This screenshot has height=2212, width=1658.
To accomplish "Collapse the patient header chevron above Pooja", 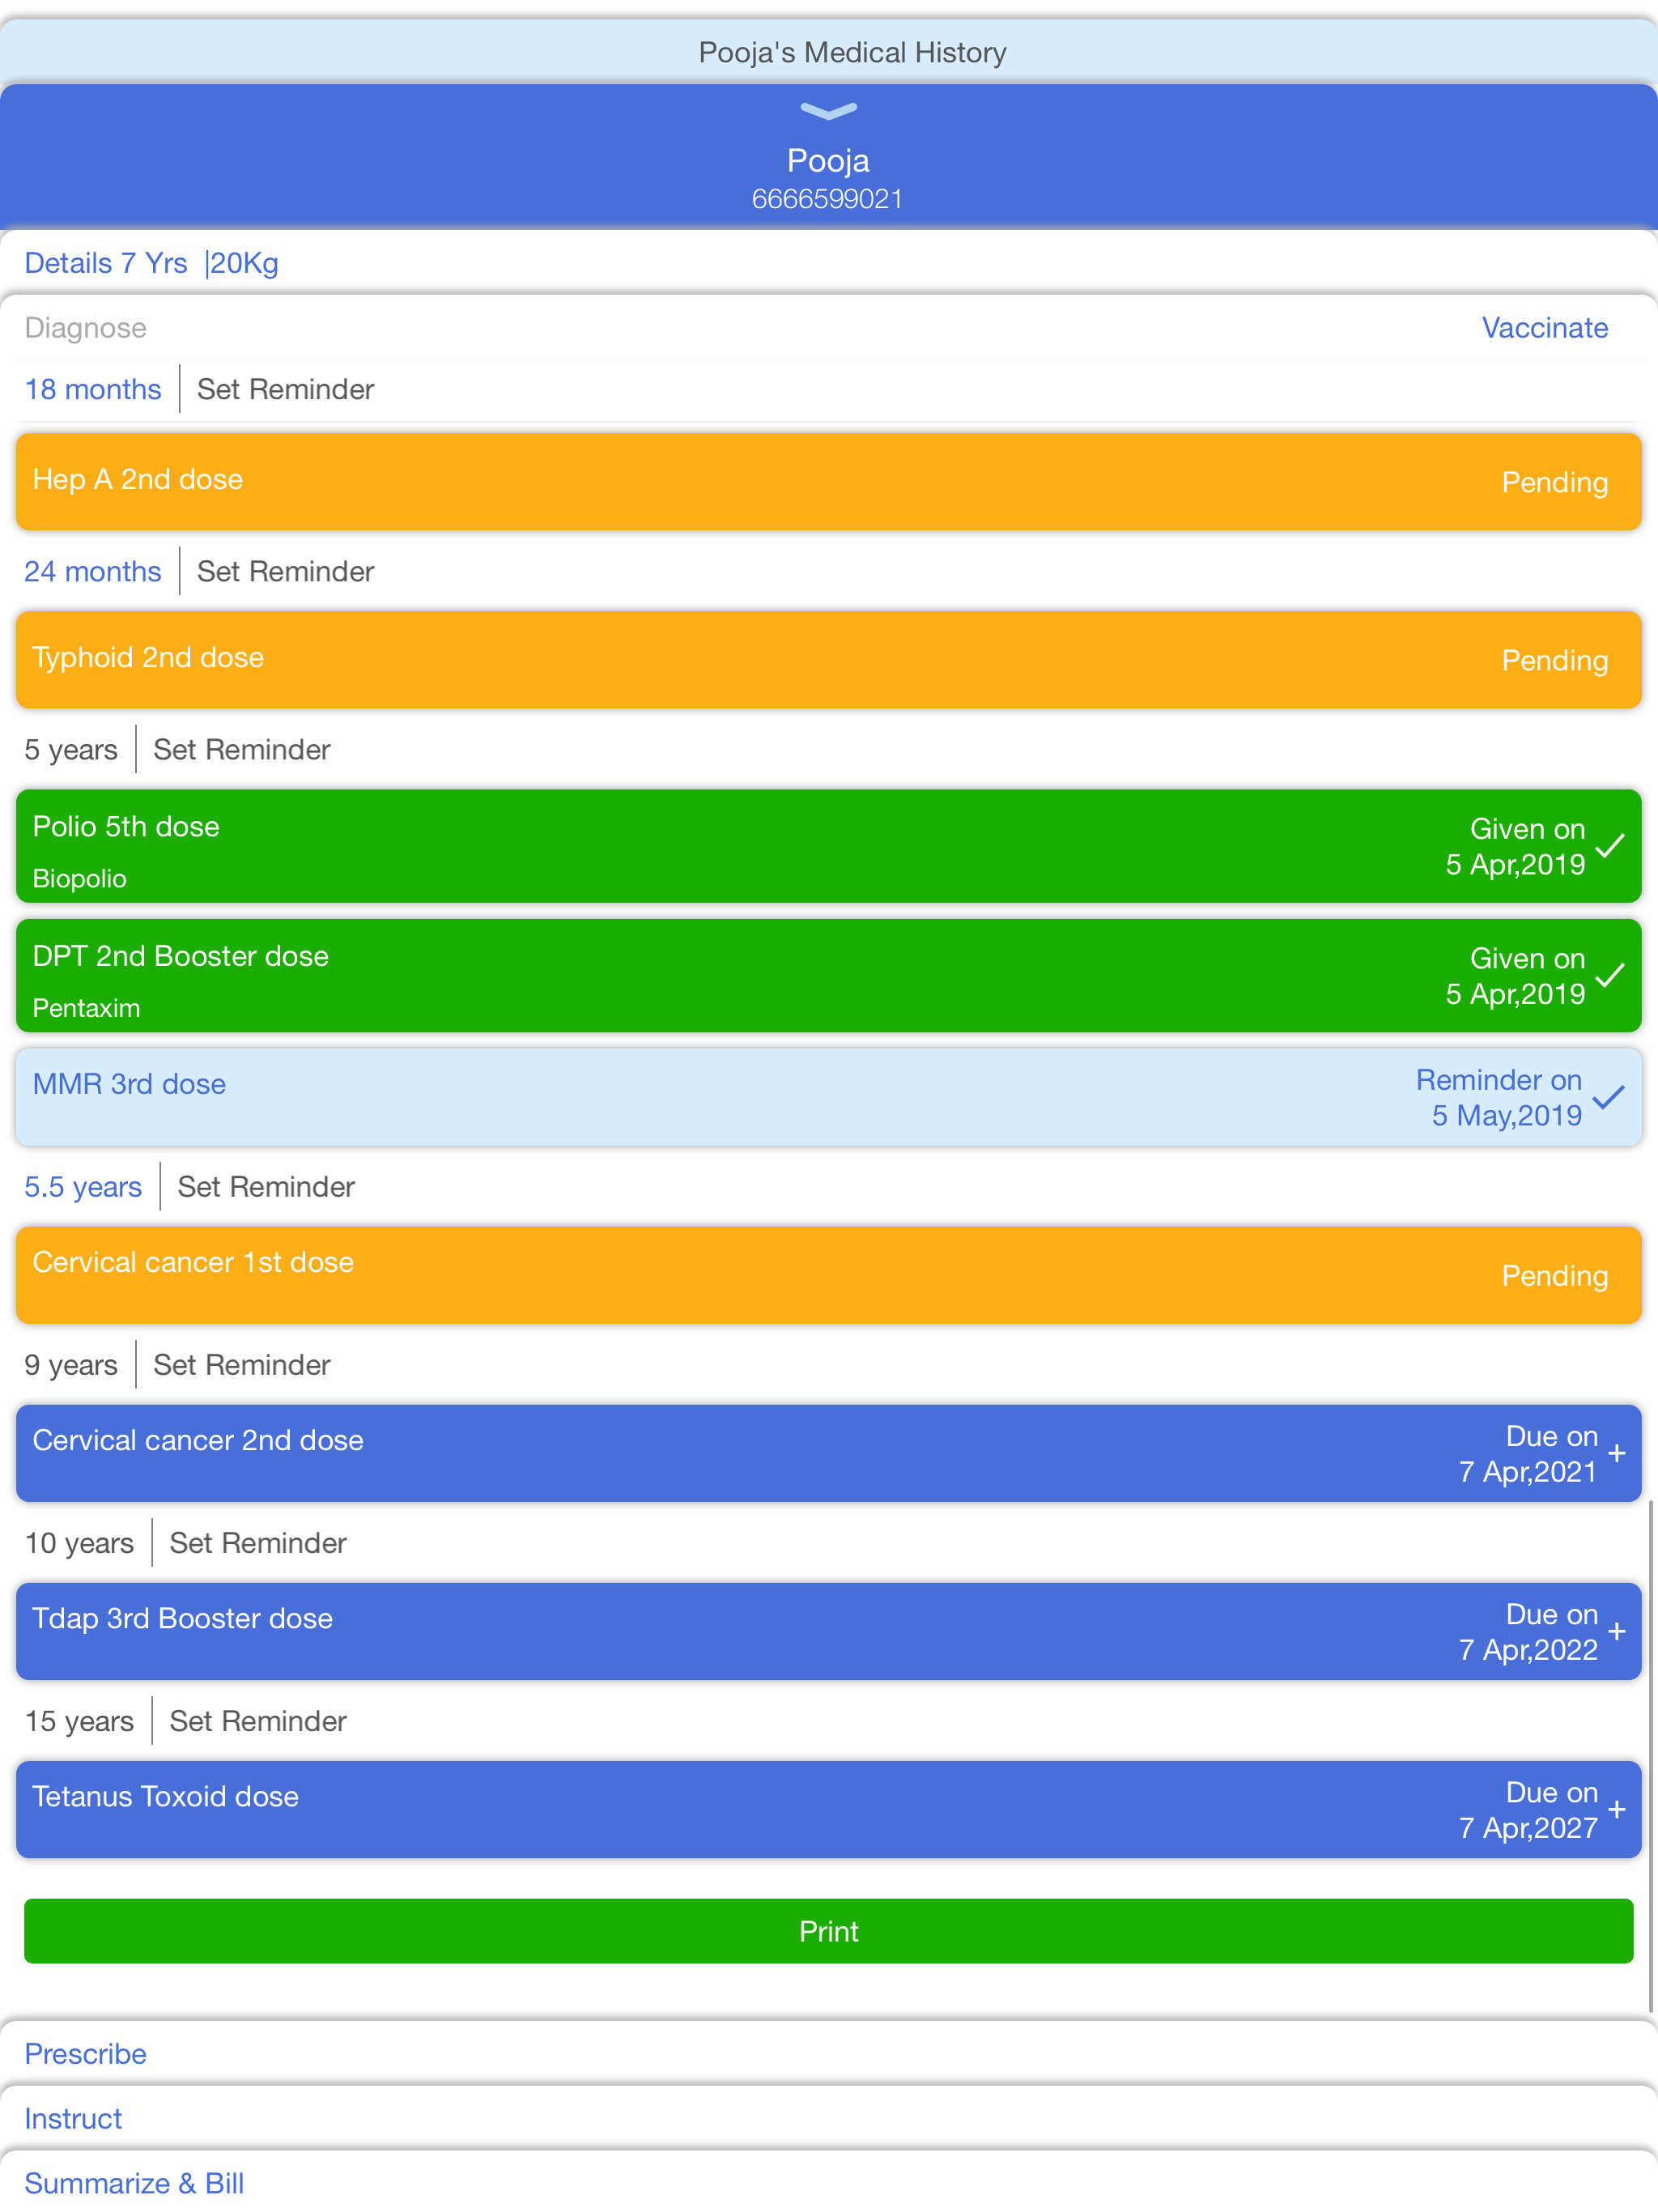I will (828, 111).
